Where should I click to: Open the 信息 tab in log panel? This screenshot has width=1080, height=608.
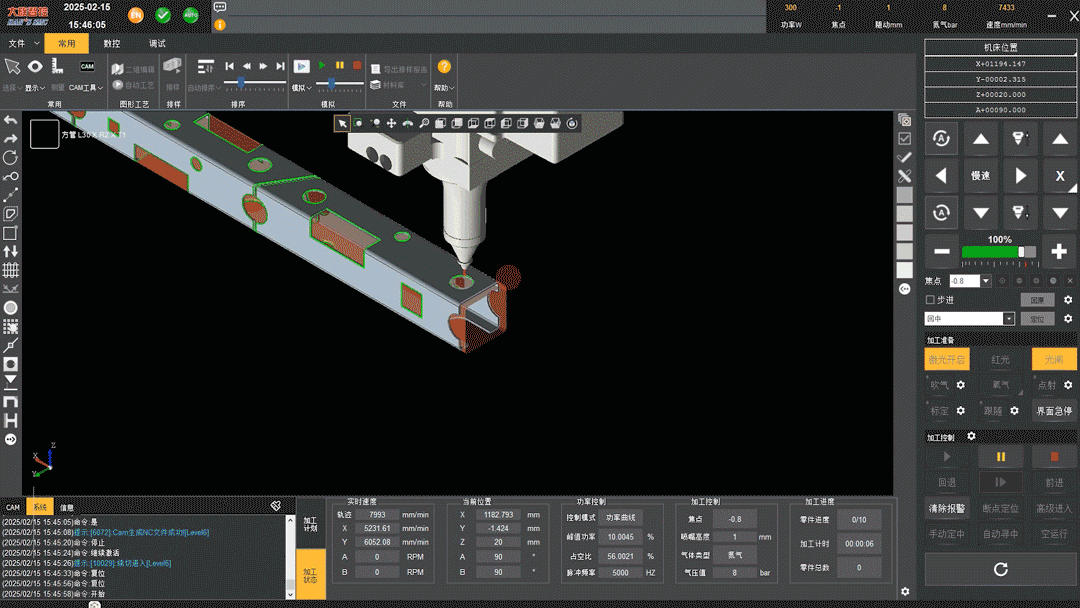pyautogui.click(x=67, y=508)
